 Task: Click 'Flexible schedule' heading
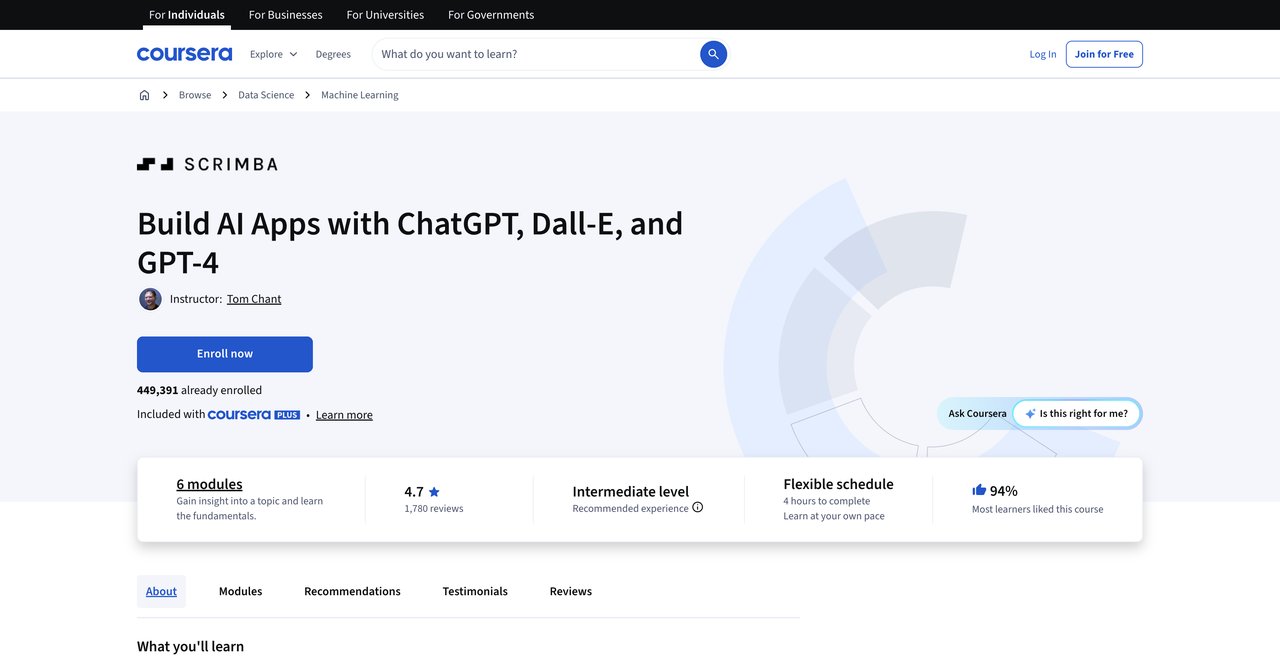pyautogui.click(x=839, y=484)
